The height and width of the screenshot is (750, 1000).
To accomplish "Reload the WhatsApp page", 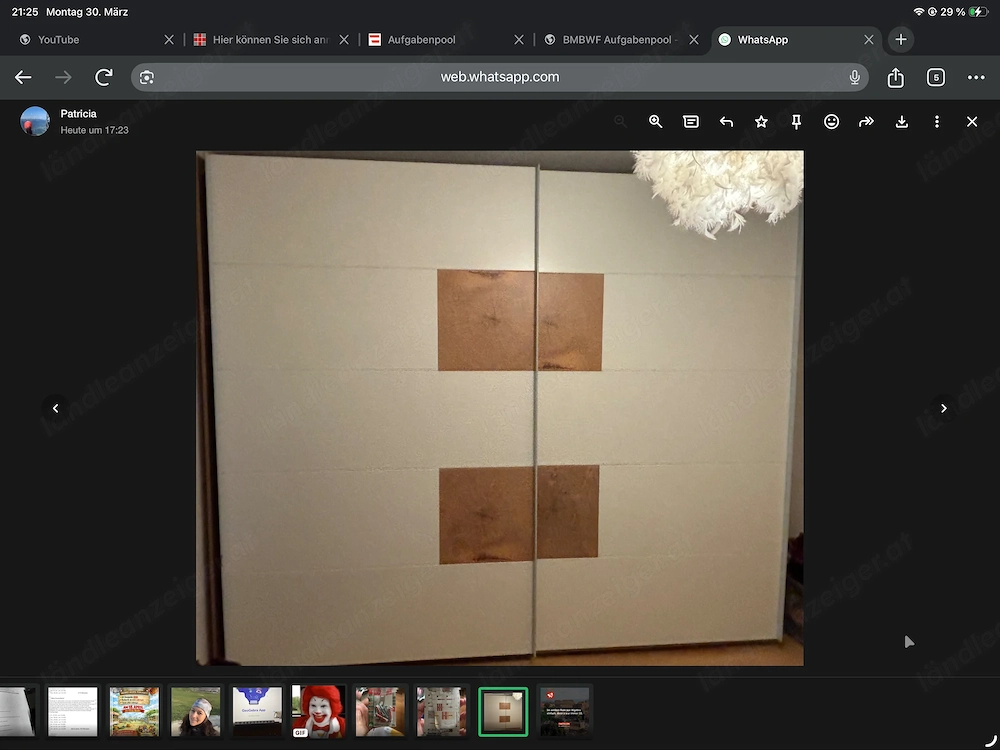I will coord(103,76).
